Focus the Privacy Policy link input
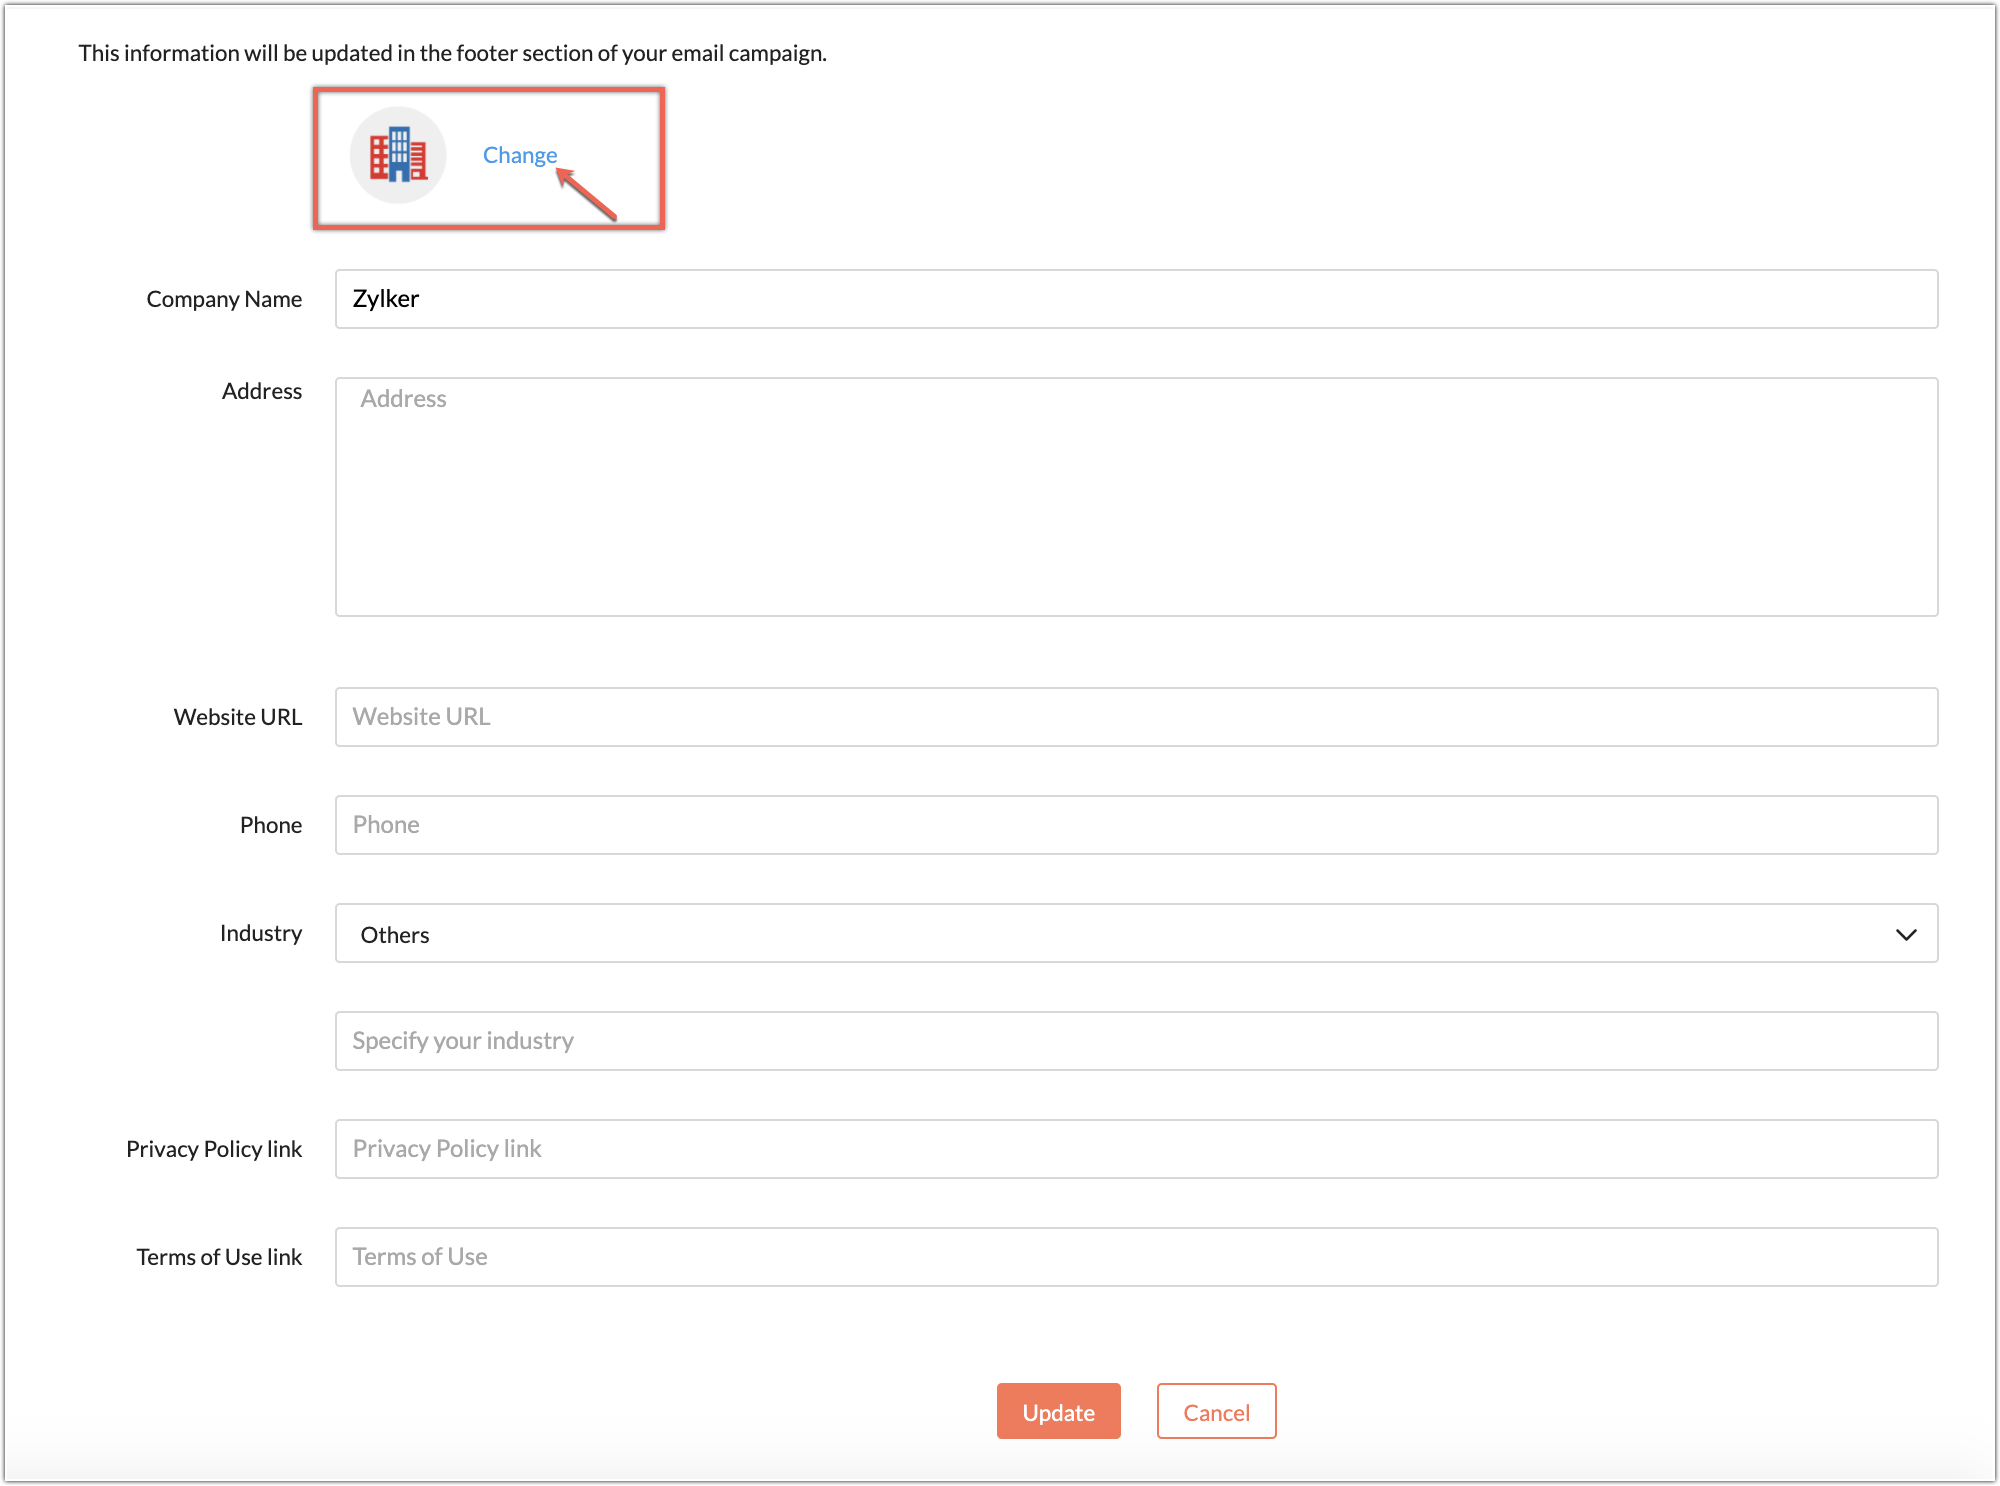2000x1486 pixels. pos(1136,1149)
